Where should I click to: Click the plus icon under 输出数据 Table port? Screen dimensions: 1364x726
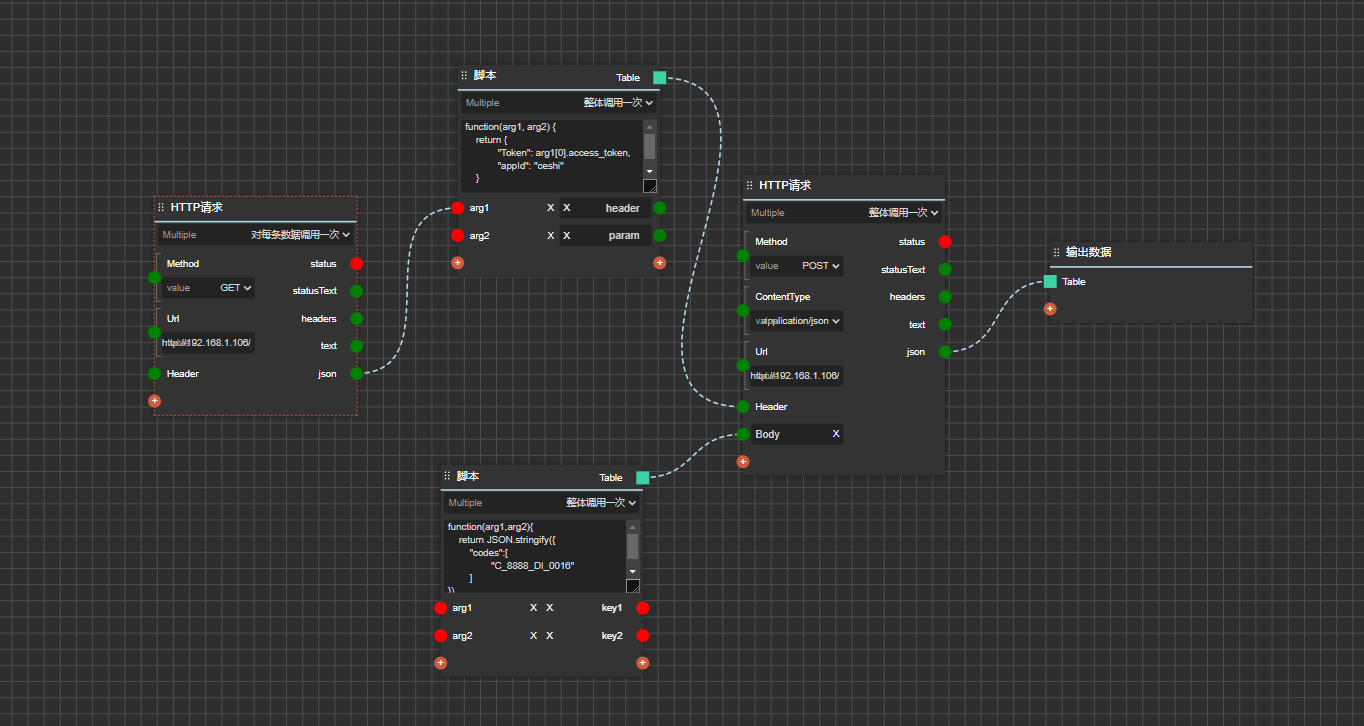pyautogui.click(x=1050, y=309)
